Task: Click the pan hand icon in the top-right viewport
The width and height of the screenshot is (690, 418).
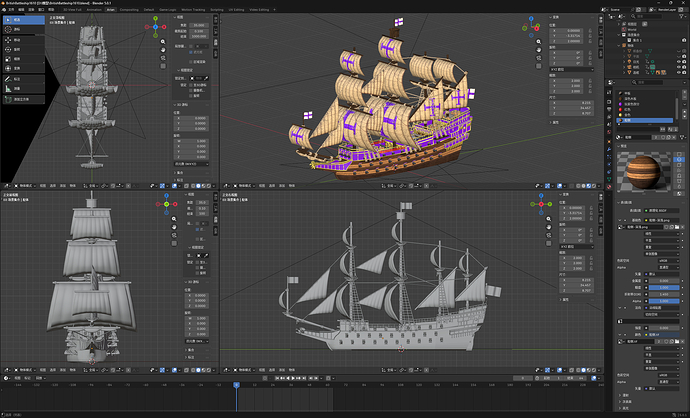Action: click(539, 50)
